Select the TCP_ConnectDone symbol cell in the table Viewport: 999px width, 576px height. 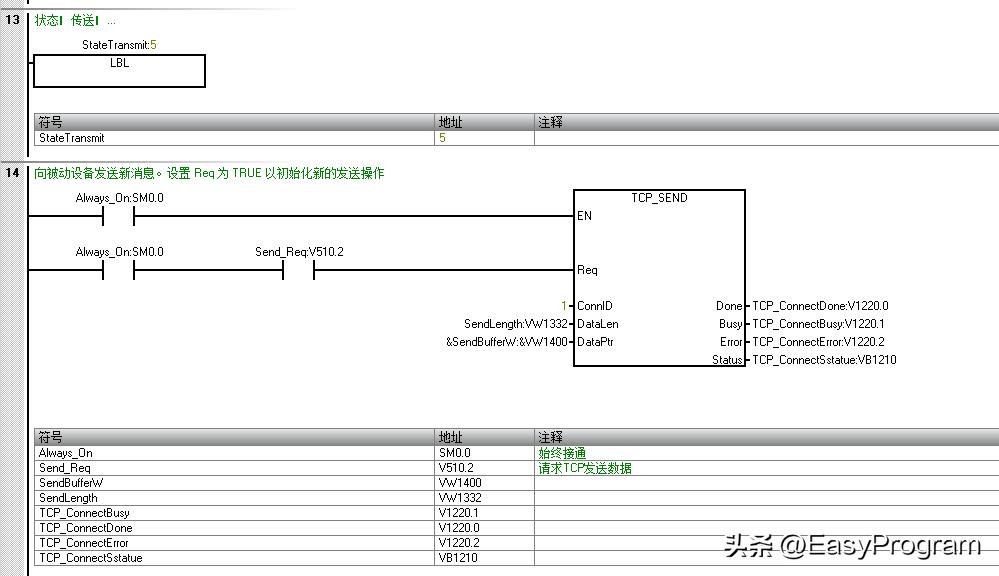[x=234, y=528]
